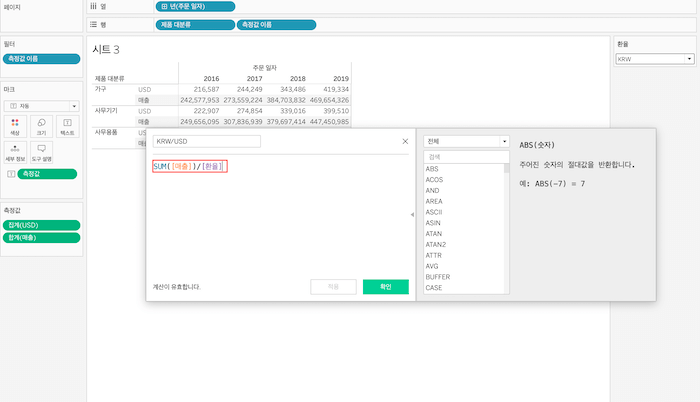
Task: Click the function search (검색) field
Action: pos(466,157)
